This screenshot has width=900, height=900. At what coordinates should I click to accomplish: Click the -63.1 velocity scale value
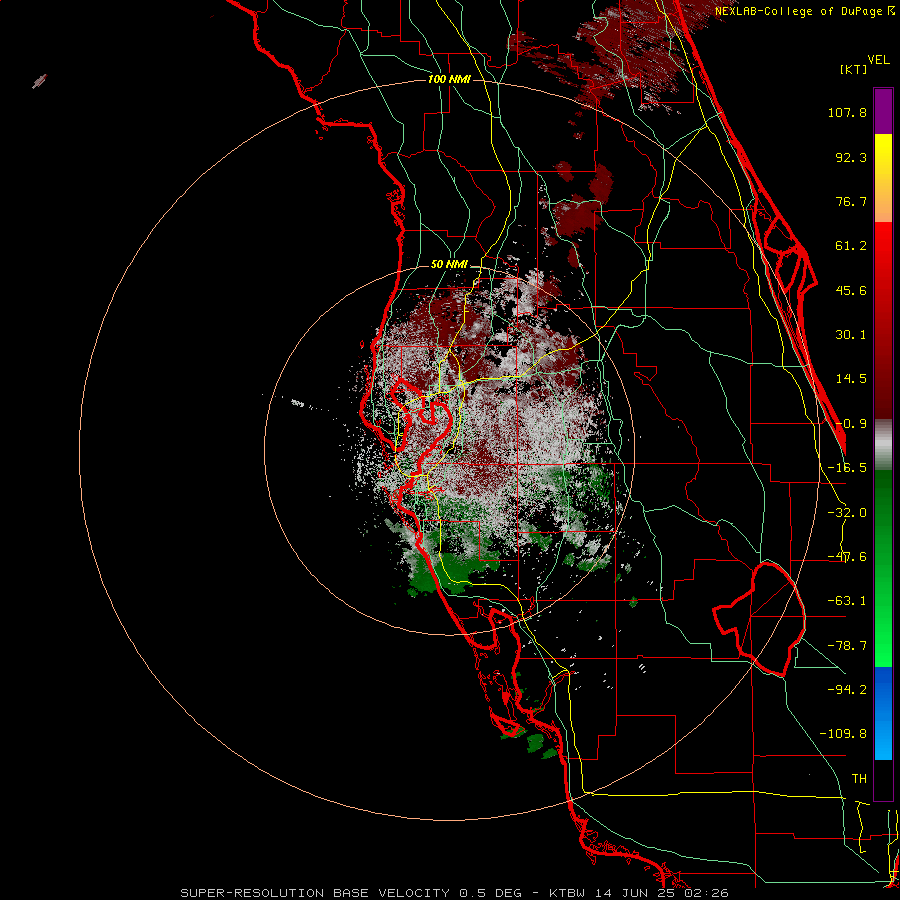click(847, 601)
